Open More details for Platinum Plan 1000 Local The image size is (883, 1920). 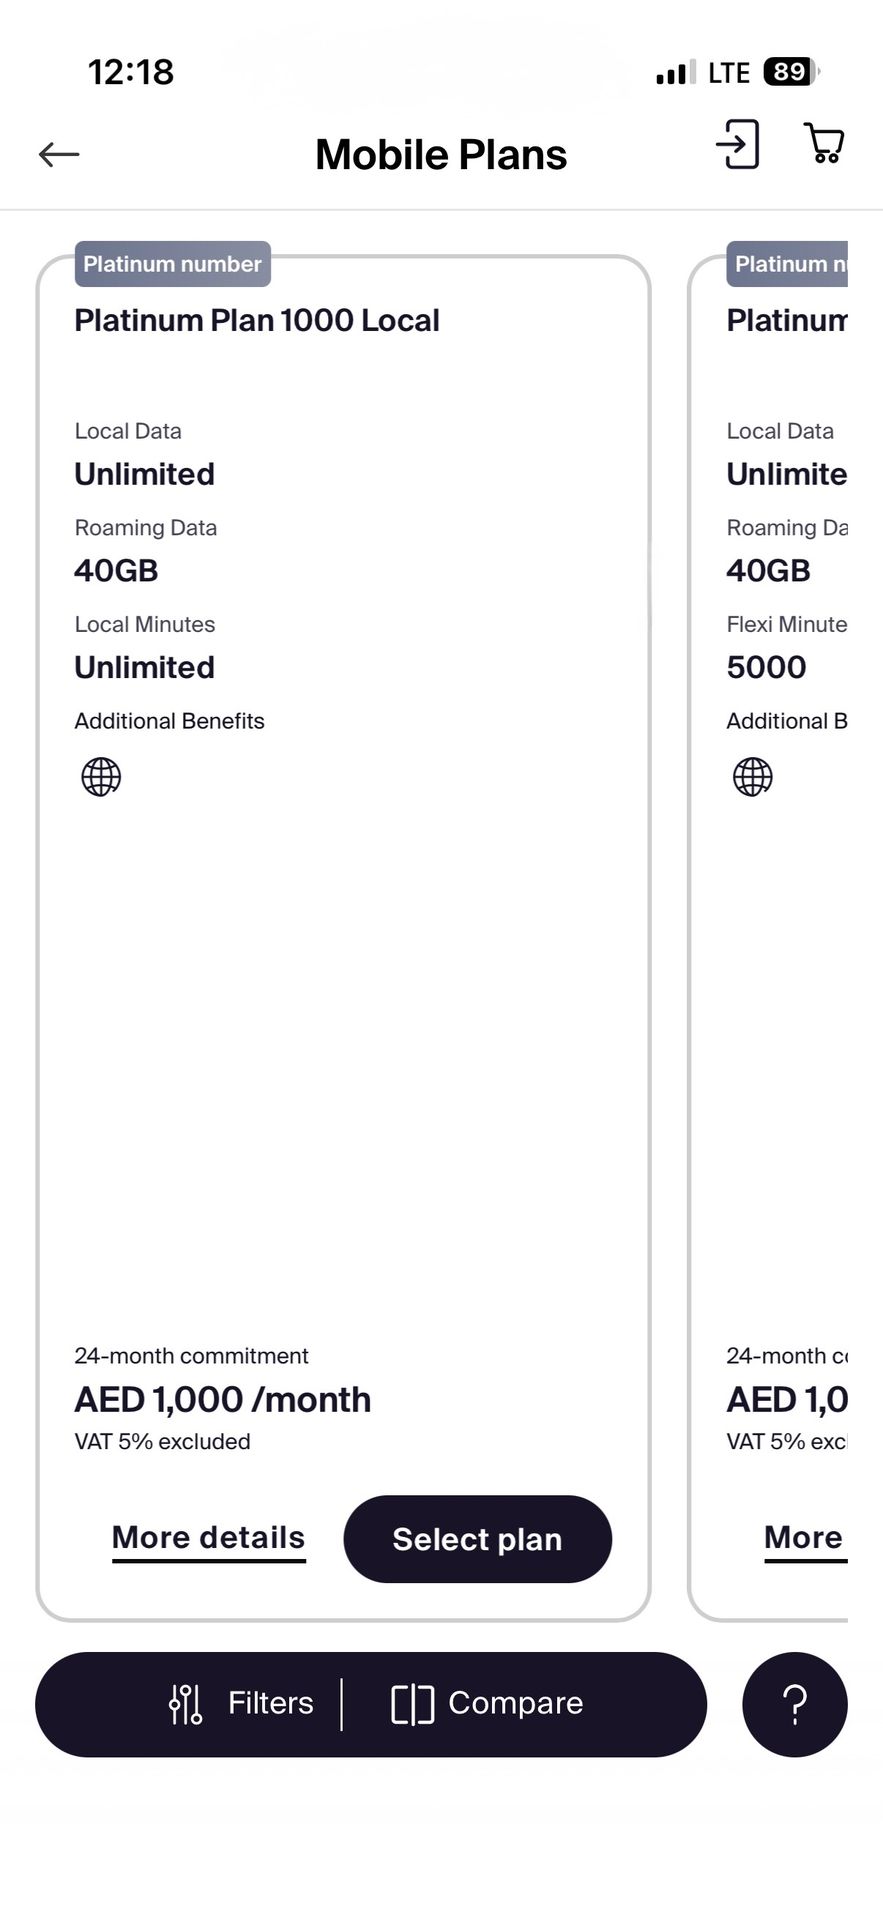coord(208,1538)
